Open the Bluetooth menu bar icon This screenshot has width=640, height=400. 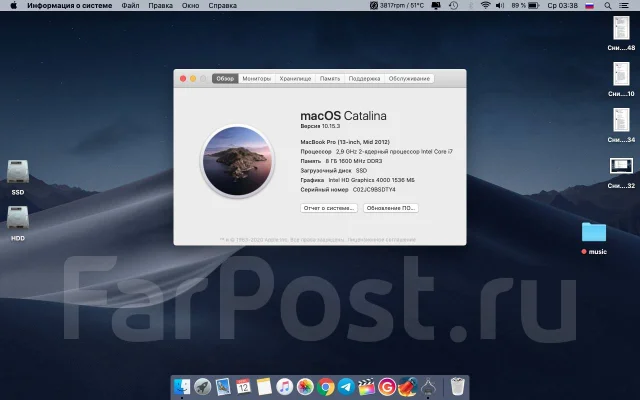[470, 6]
